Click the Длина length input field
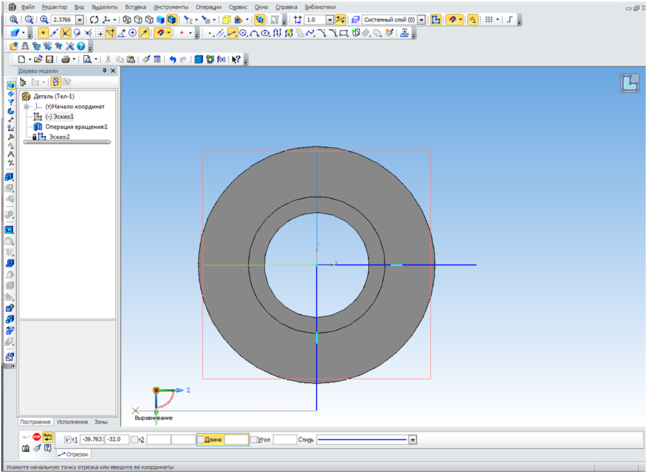The image size is (647, 473). [236, 440]
